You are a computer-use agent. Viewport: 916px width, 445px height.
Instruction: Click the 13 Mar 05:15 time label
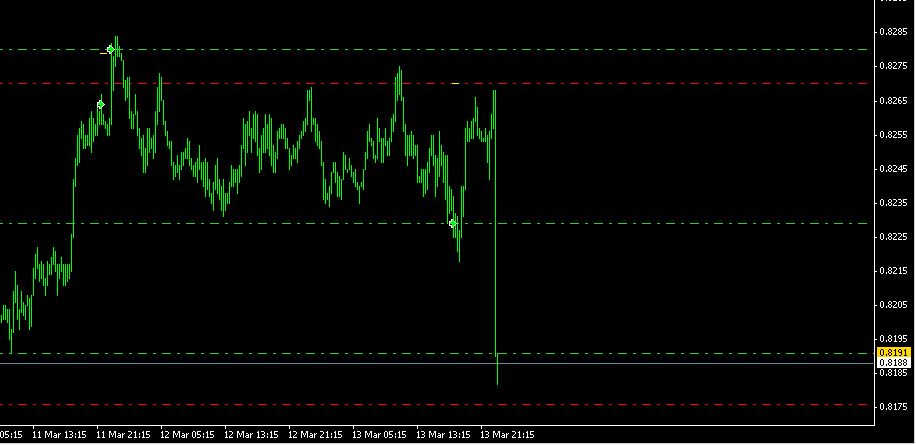point(379,434)
